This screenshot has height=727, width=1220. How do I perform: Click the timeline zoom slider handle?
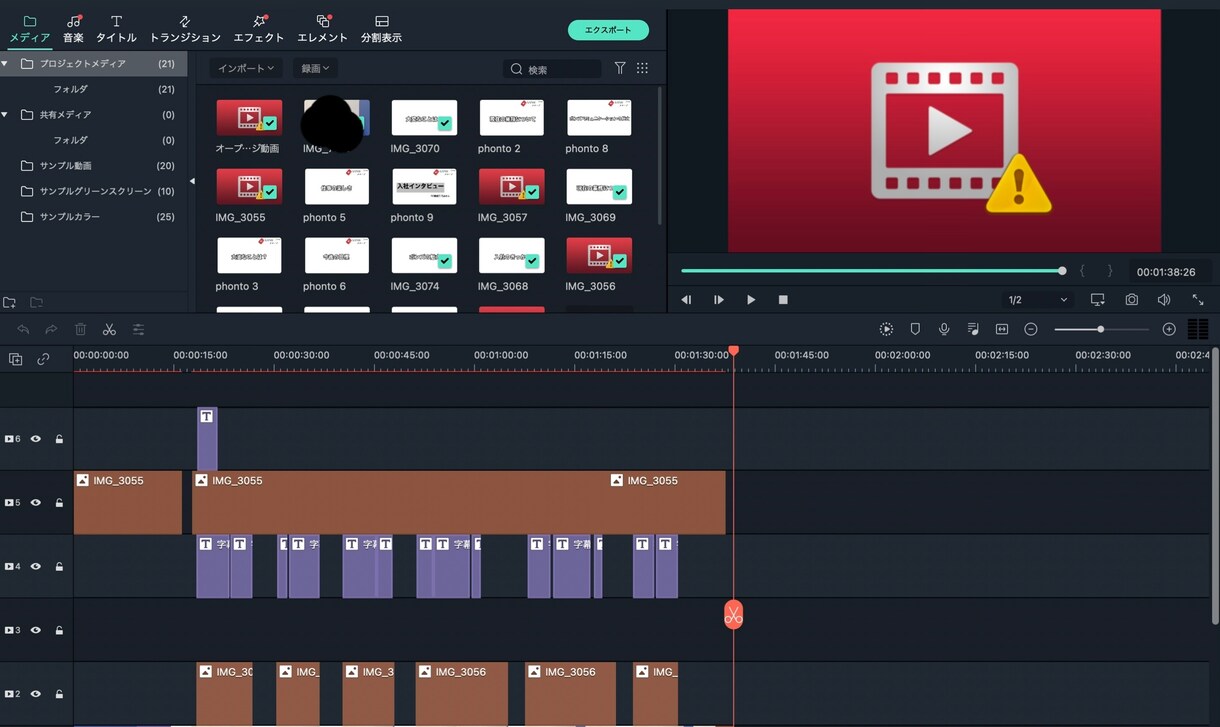click(x=1101, y=329)
